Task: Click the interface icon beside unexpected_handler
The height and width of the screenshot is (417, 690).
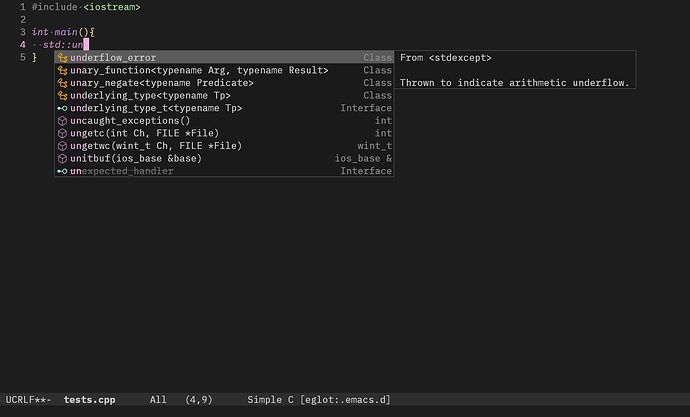Action: coord(62,171)
